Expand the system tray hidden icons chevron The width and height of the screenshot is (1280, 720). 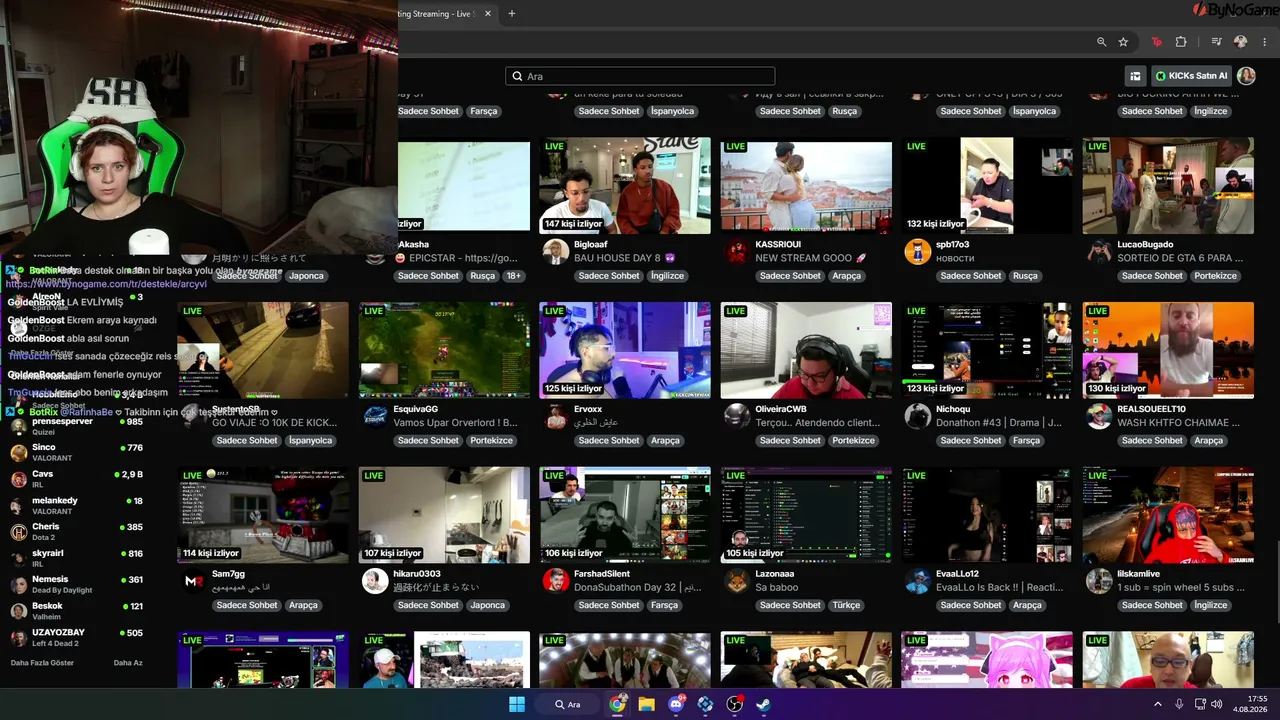pyautogui.click(x=1158, y=704)
